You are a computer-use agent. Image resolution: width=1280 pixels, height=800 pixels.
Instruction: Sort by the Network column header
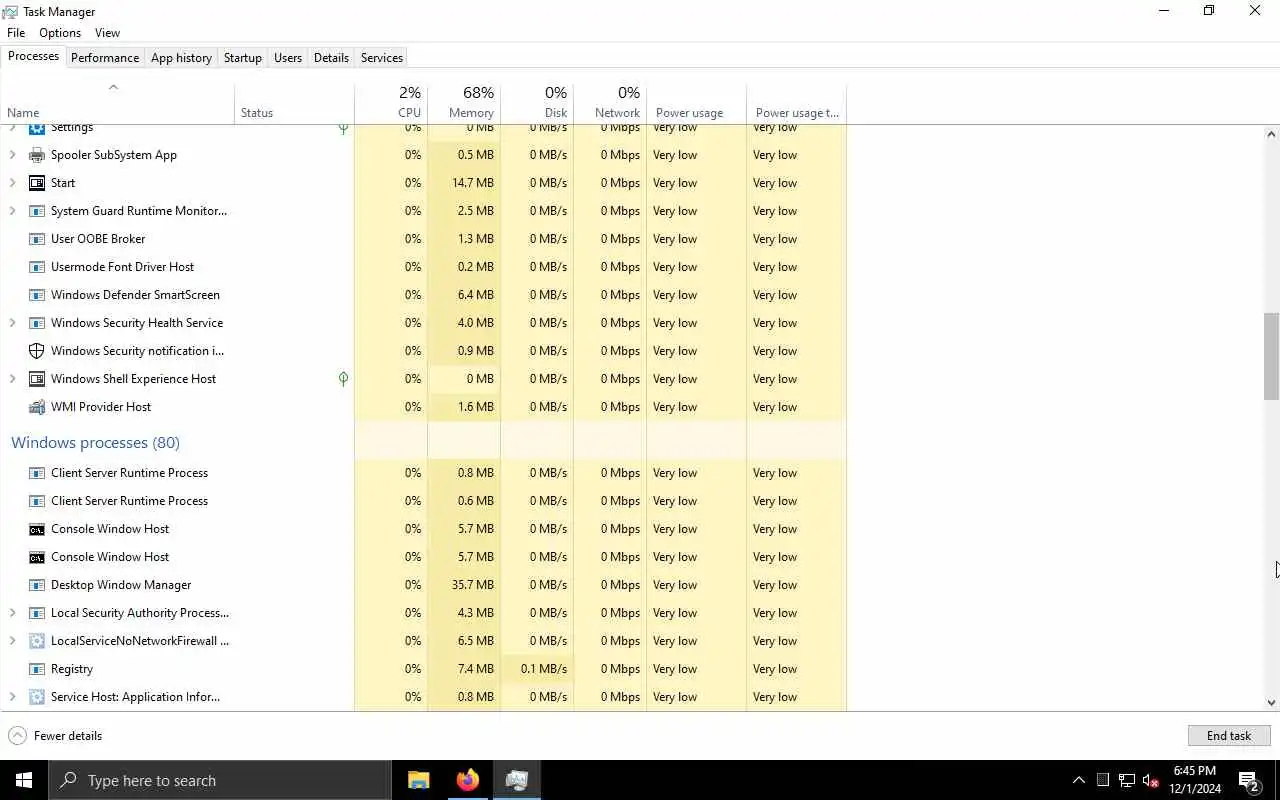[x=610, y=103]
